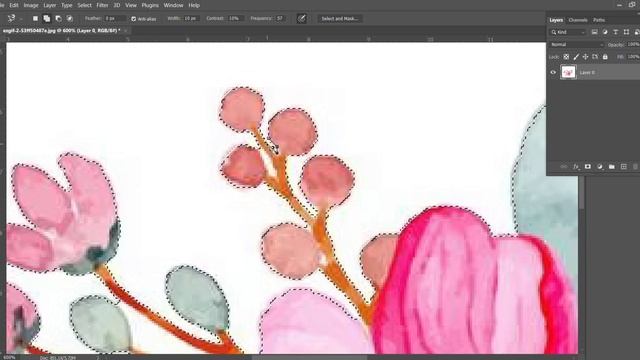Filter layers by shape layers icon
640x360 pixels.
click(626, 32)
